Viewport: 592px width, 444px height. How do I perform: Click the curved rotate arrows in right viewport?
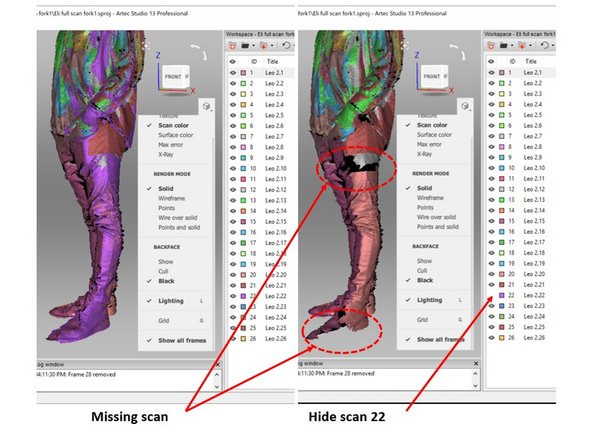pyautogui.click(x=458, y=52)
